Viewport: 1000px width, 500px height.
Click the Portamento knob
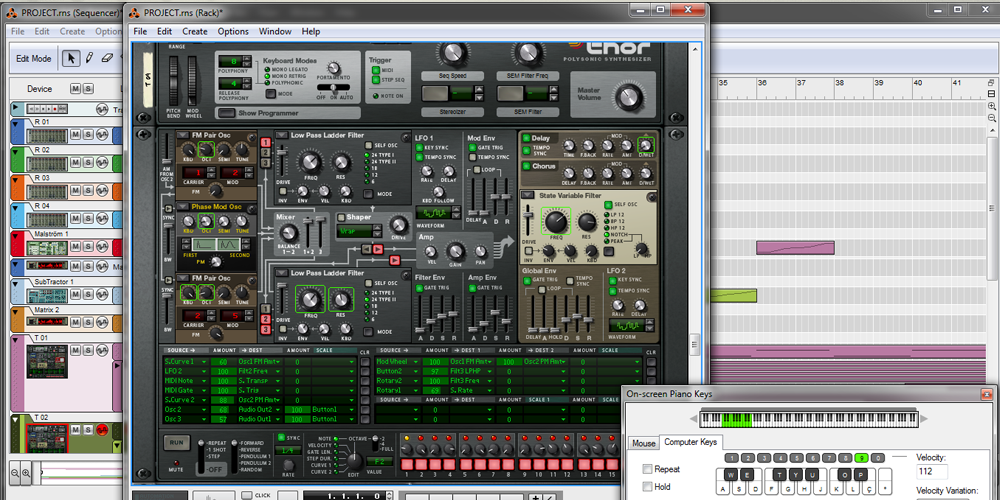pos(332,69)
